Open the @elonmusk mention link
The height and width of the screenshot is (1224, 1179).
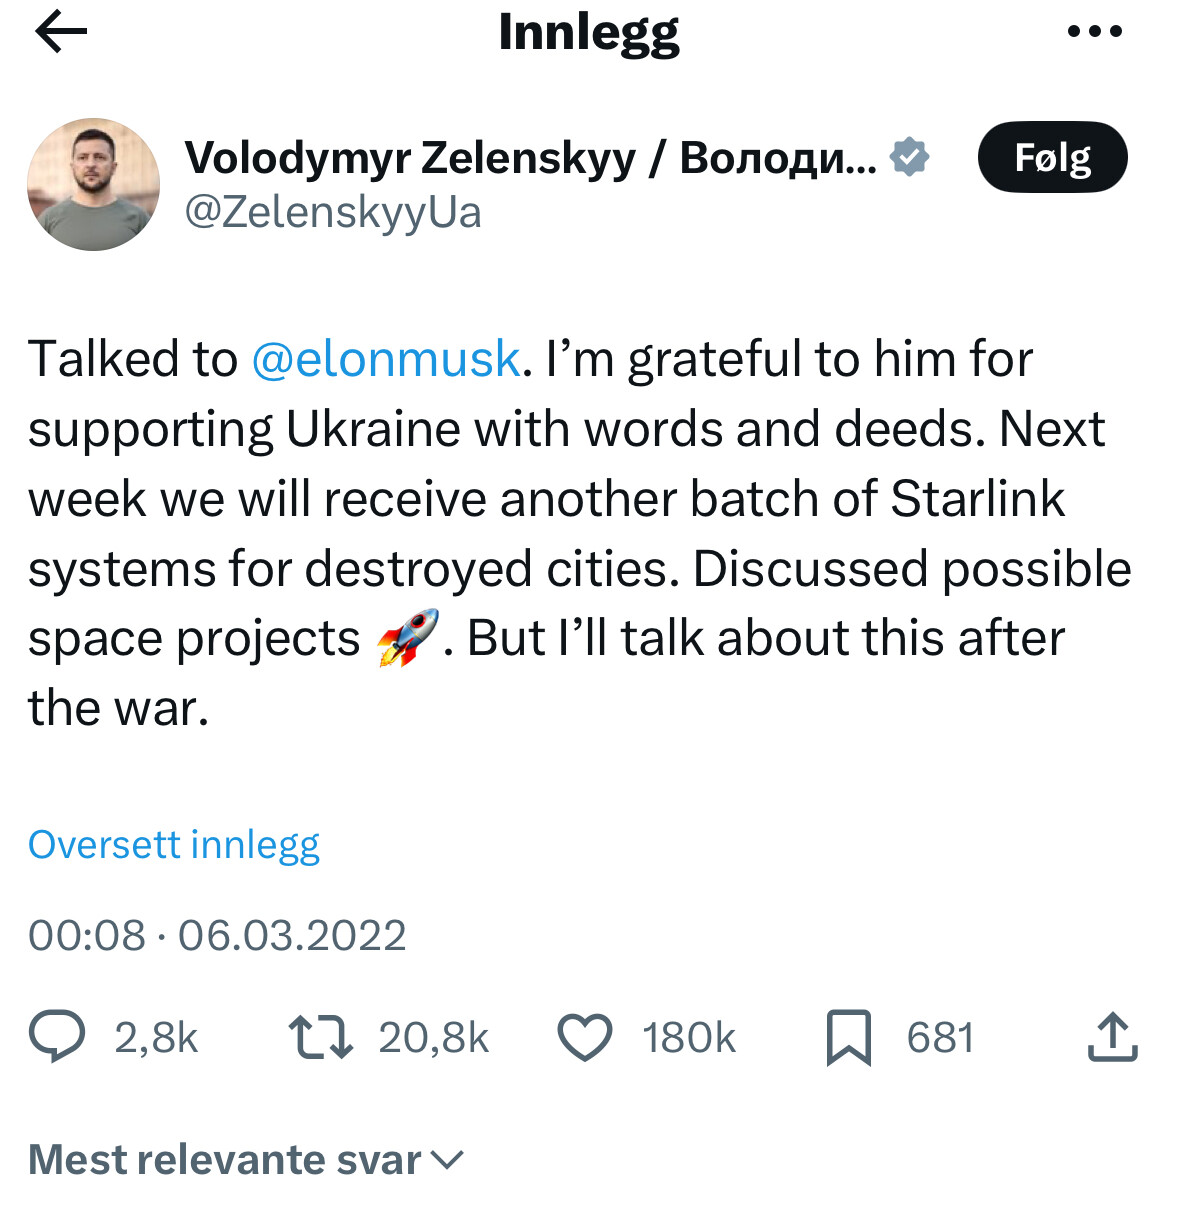pos(385,359)
